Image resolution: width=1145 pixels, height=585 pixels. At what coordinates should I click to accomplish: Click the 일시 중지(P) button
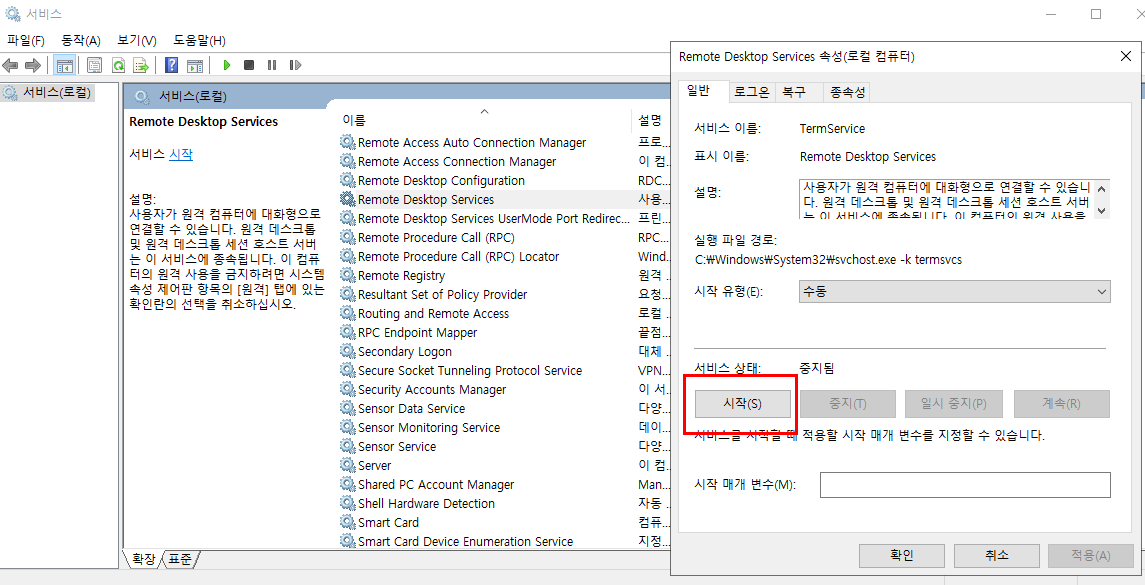954,403
